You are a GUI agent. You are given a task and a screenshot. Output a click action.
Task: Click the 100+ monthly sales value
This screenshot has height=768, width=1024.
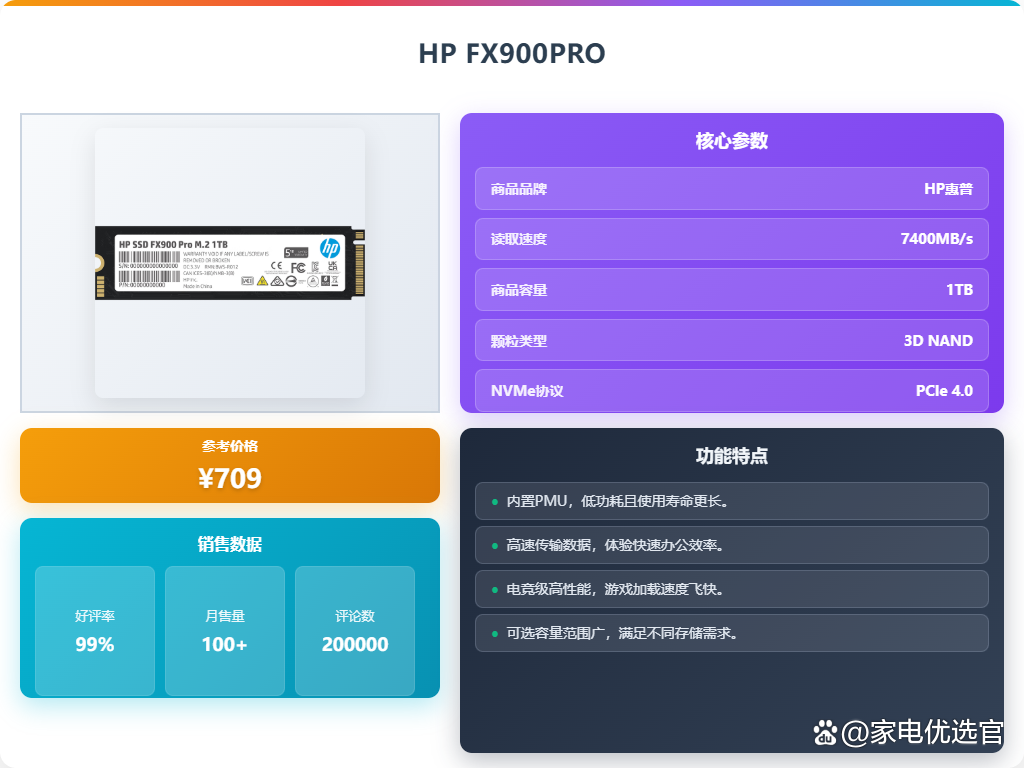pos(225,645)
